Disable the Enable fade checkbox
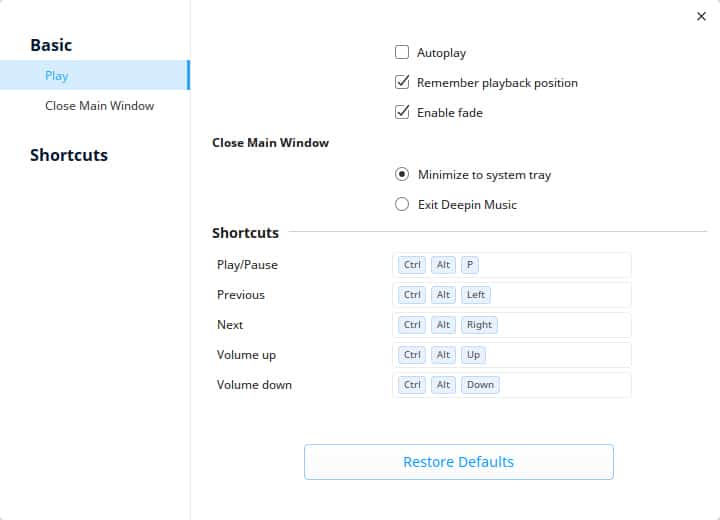Screen dimensions: 720x520 402,112
